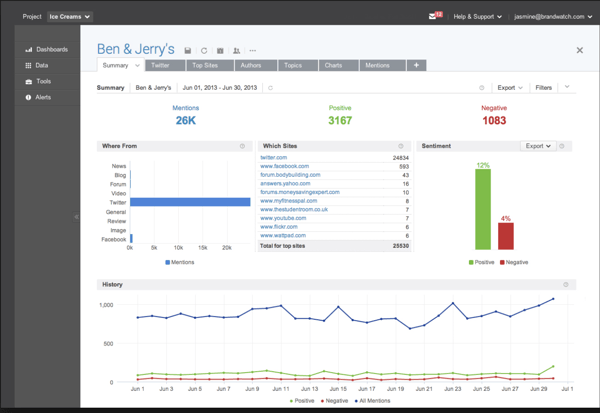Toggle Positive legend in Sentiment chart
The height and width of the screenshot is (413, 600).
tap(481, 262)
